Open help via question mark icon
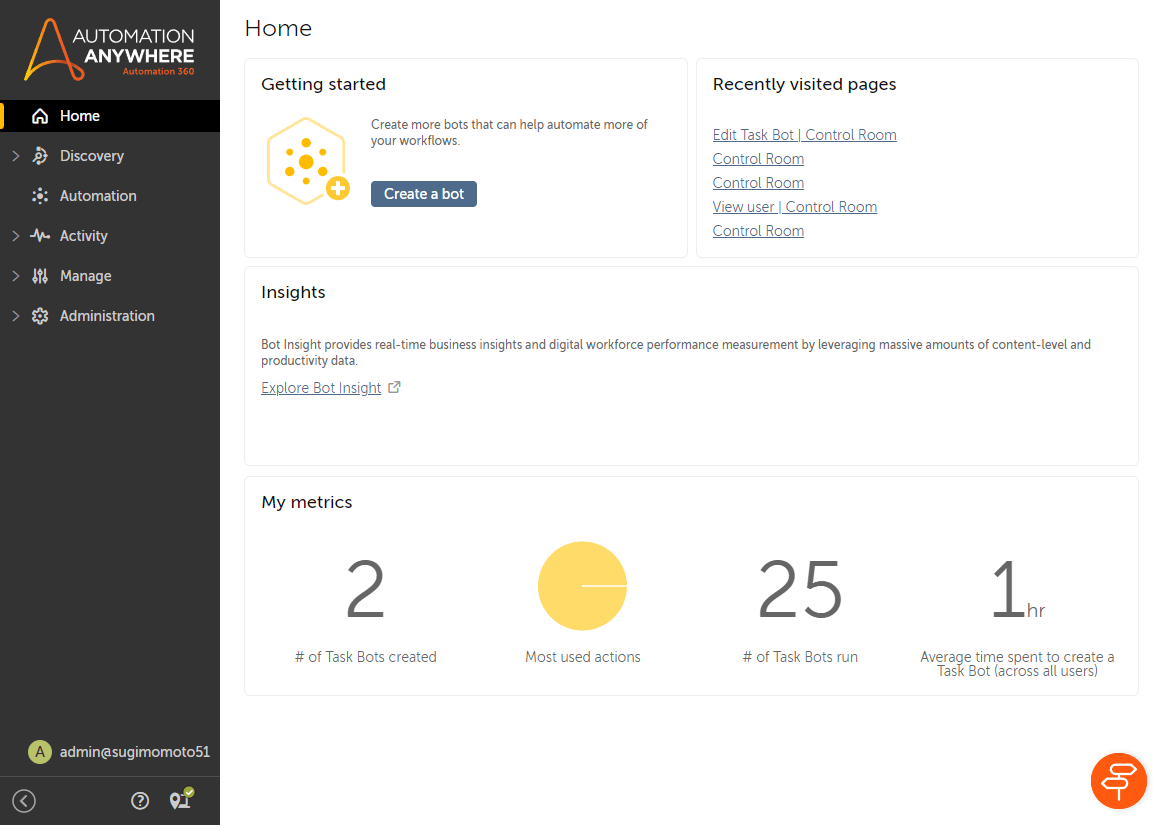The width and height of the screenshot is (1163, 825). pyautogui.click(x=140, y=801)
